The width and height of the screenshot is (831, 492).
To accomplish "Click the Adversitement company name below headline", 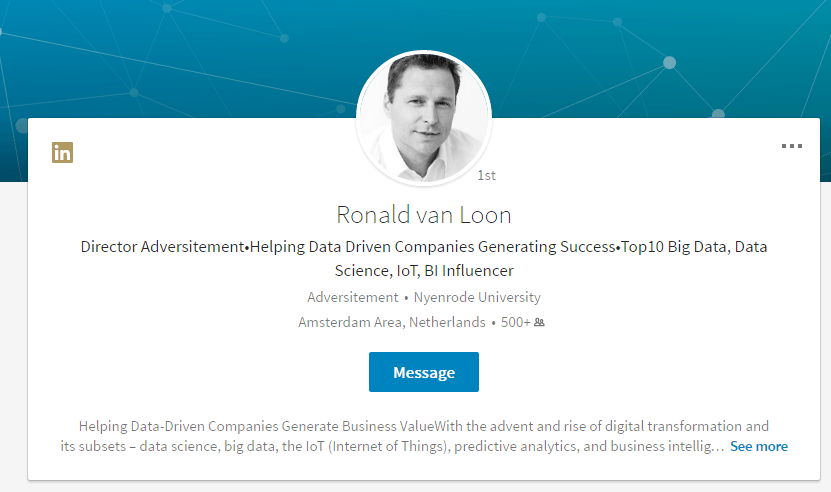I will [353, 297].
